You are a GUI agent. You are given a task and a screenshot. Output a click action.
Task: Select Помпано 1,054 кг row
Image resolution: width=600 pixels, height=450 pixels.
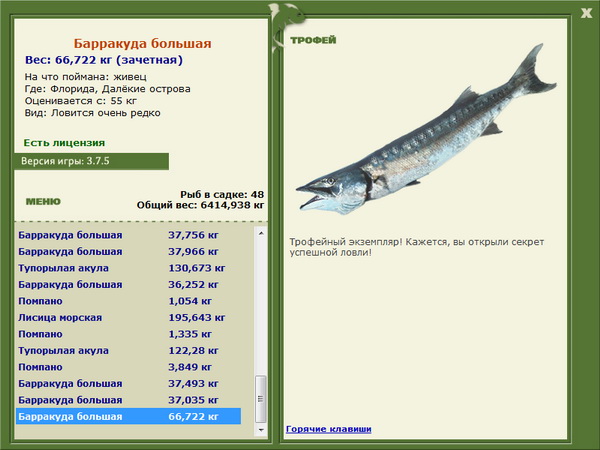pyautogui.click(x=128, y=301)
